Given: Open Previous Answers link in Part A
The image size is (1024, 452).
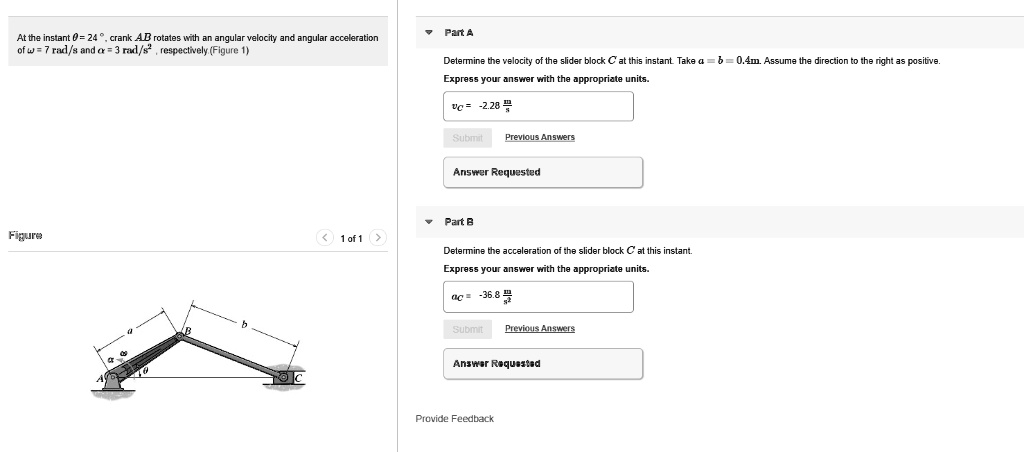Looking at the screenshot, I should pos(539,137).
